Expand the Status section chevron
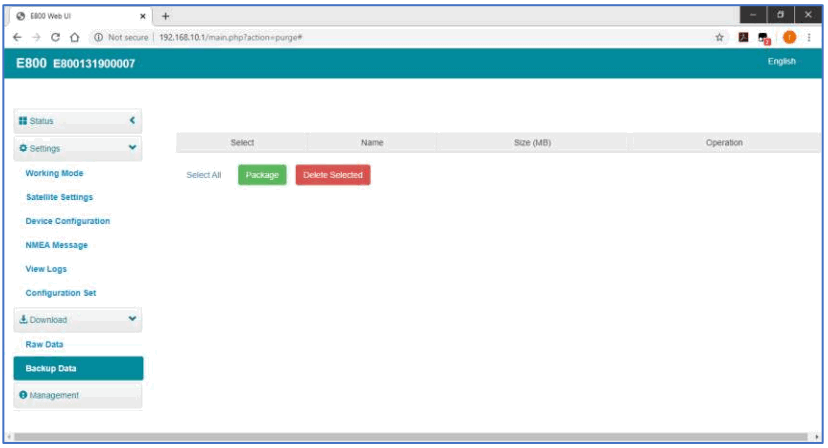 (x=132, y=120)
